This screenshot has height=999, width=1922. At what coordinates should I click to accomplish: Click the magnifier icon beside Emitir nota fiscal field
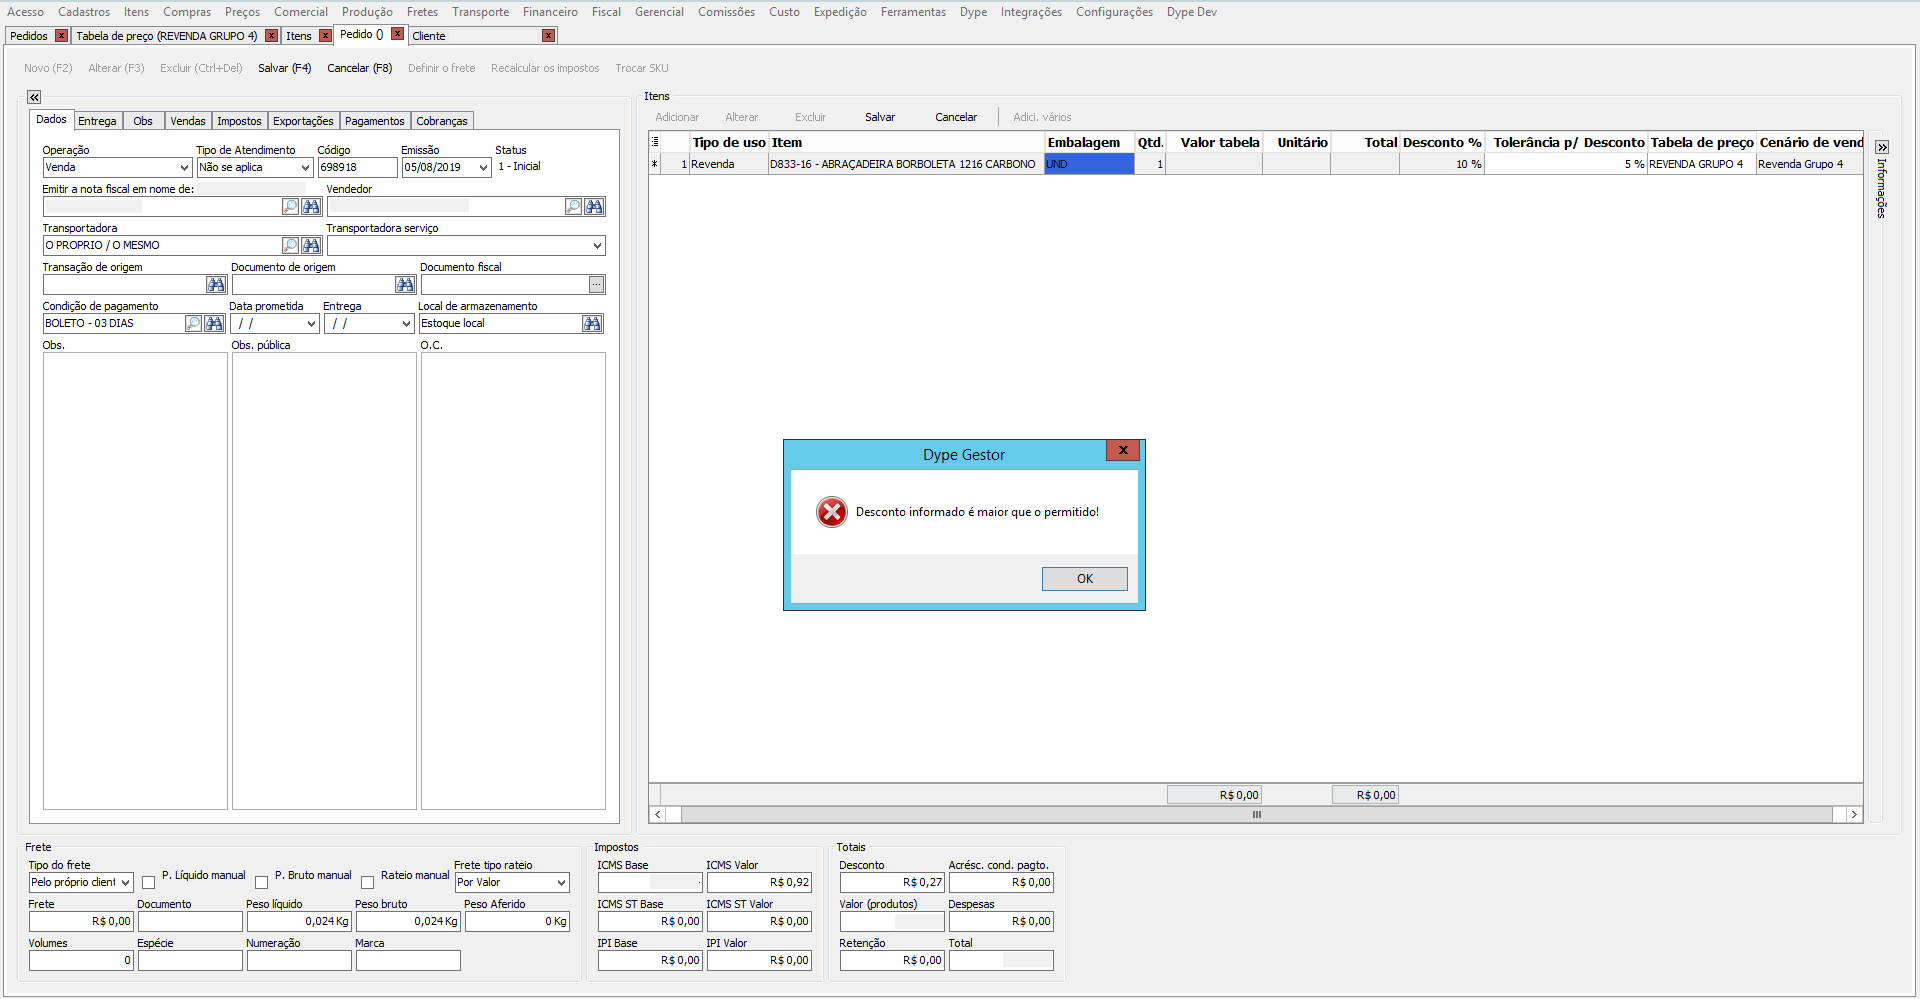pyautogui.click(x=290, y=207)
